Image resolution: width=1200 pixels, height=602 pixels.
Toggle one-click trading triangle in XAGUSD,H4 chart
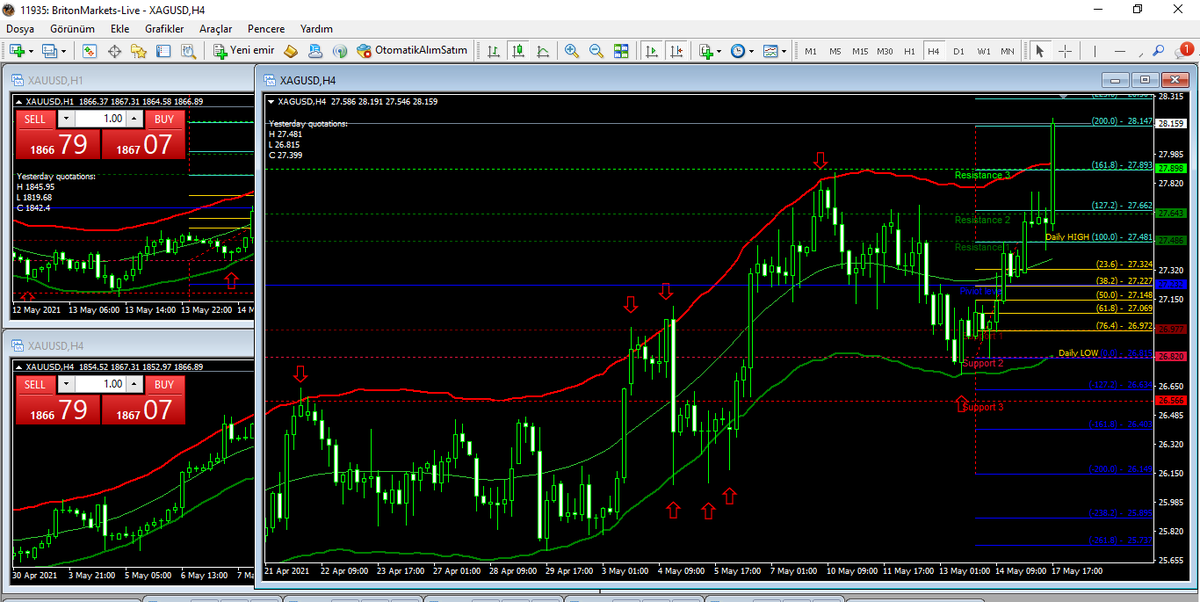click(270, 101)
